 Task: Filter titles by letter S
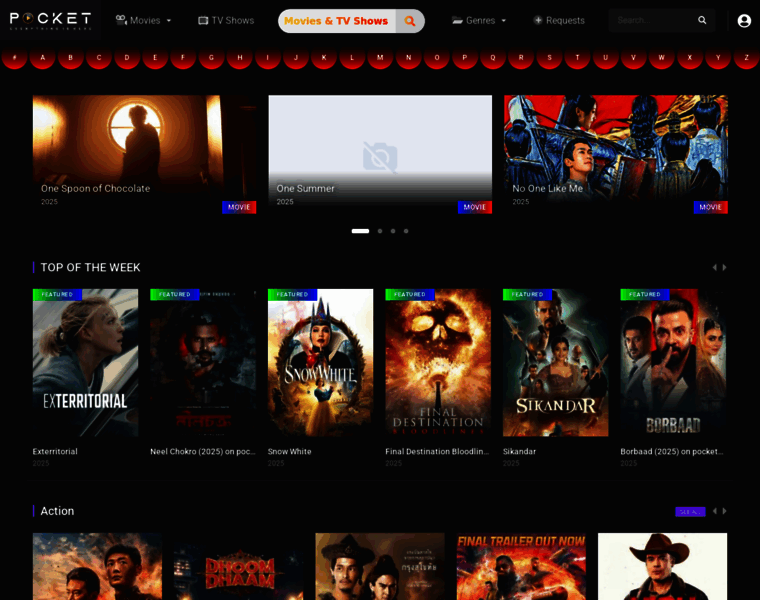(549, 57)
